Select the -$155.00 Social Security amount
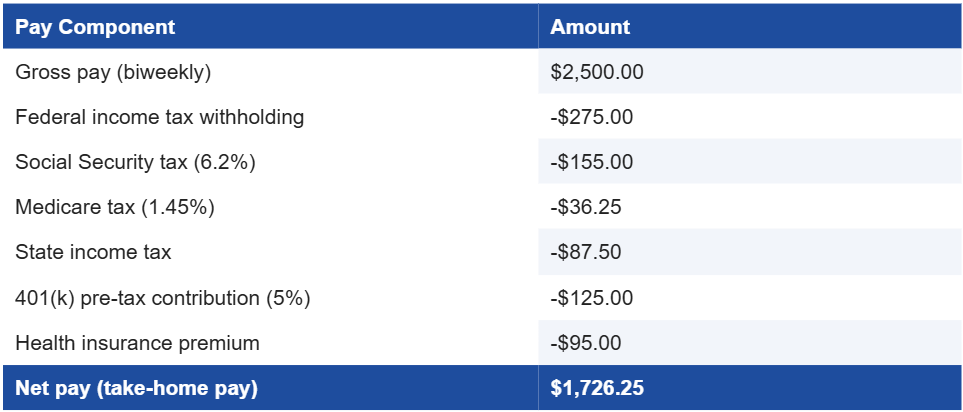The height and width of the screenshot is (412, 963). click(591, 162)
